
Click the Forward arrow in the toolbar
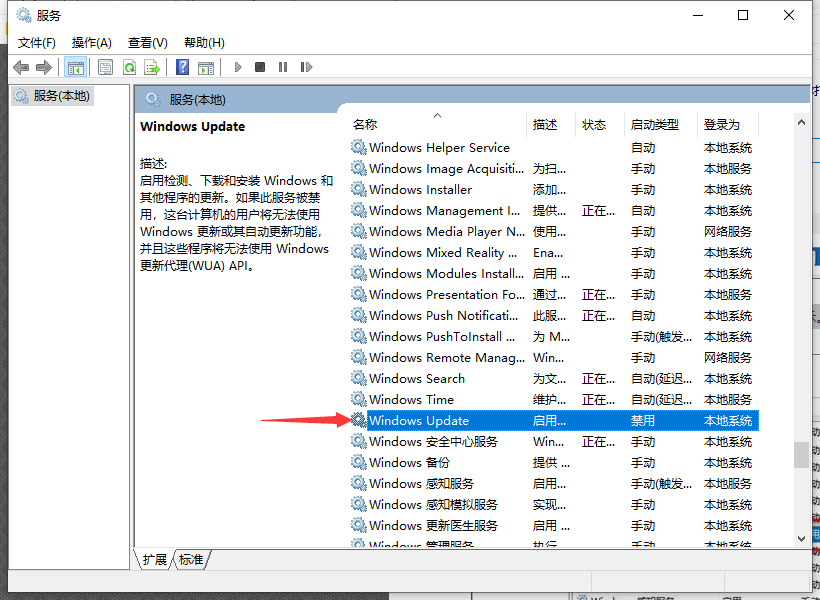click(44, 67)
